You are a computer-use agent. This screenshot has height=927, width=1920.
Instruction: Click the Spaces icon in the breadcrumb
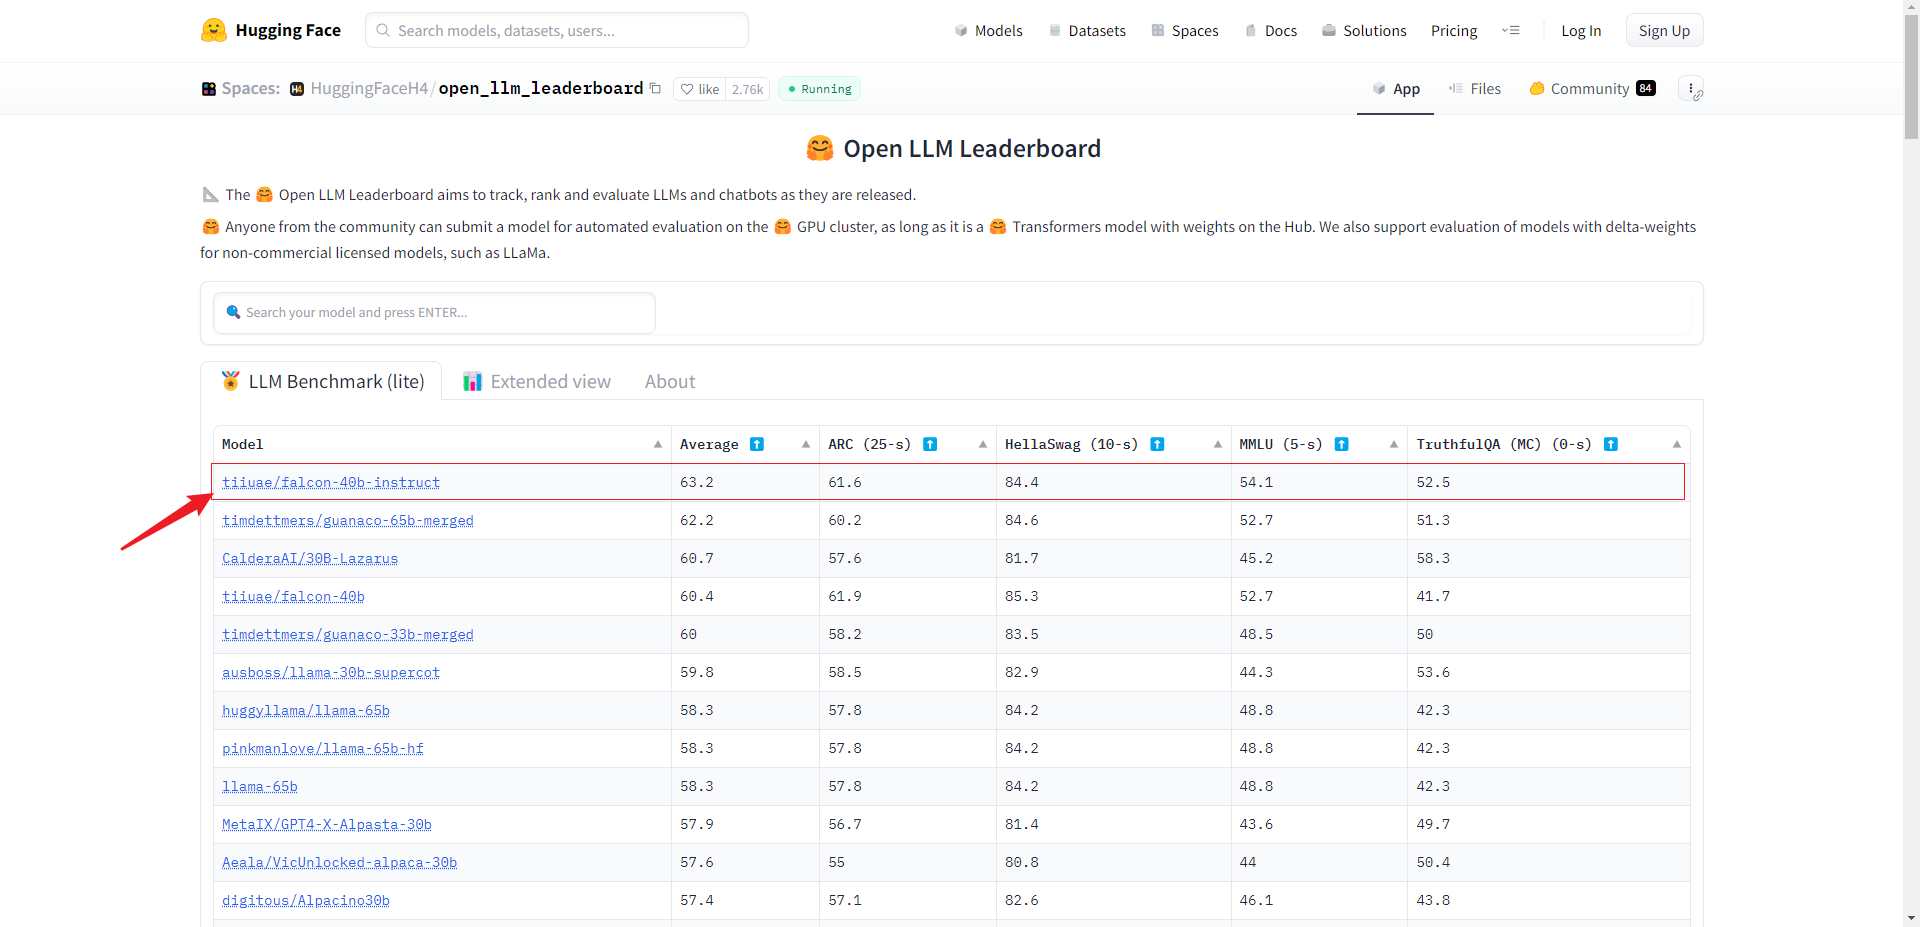click(x=209, y=89)
